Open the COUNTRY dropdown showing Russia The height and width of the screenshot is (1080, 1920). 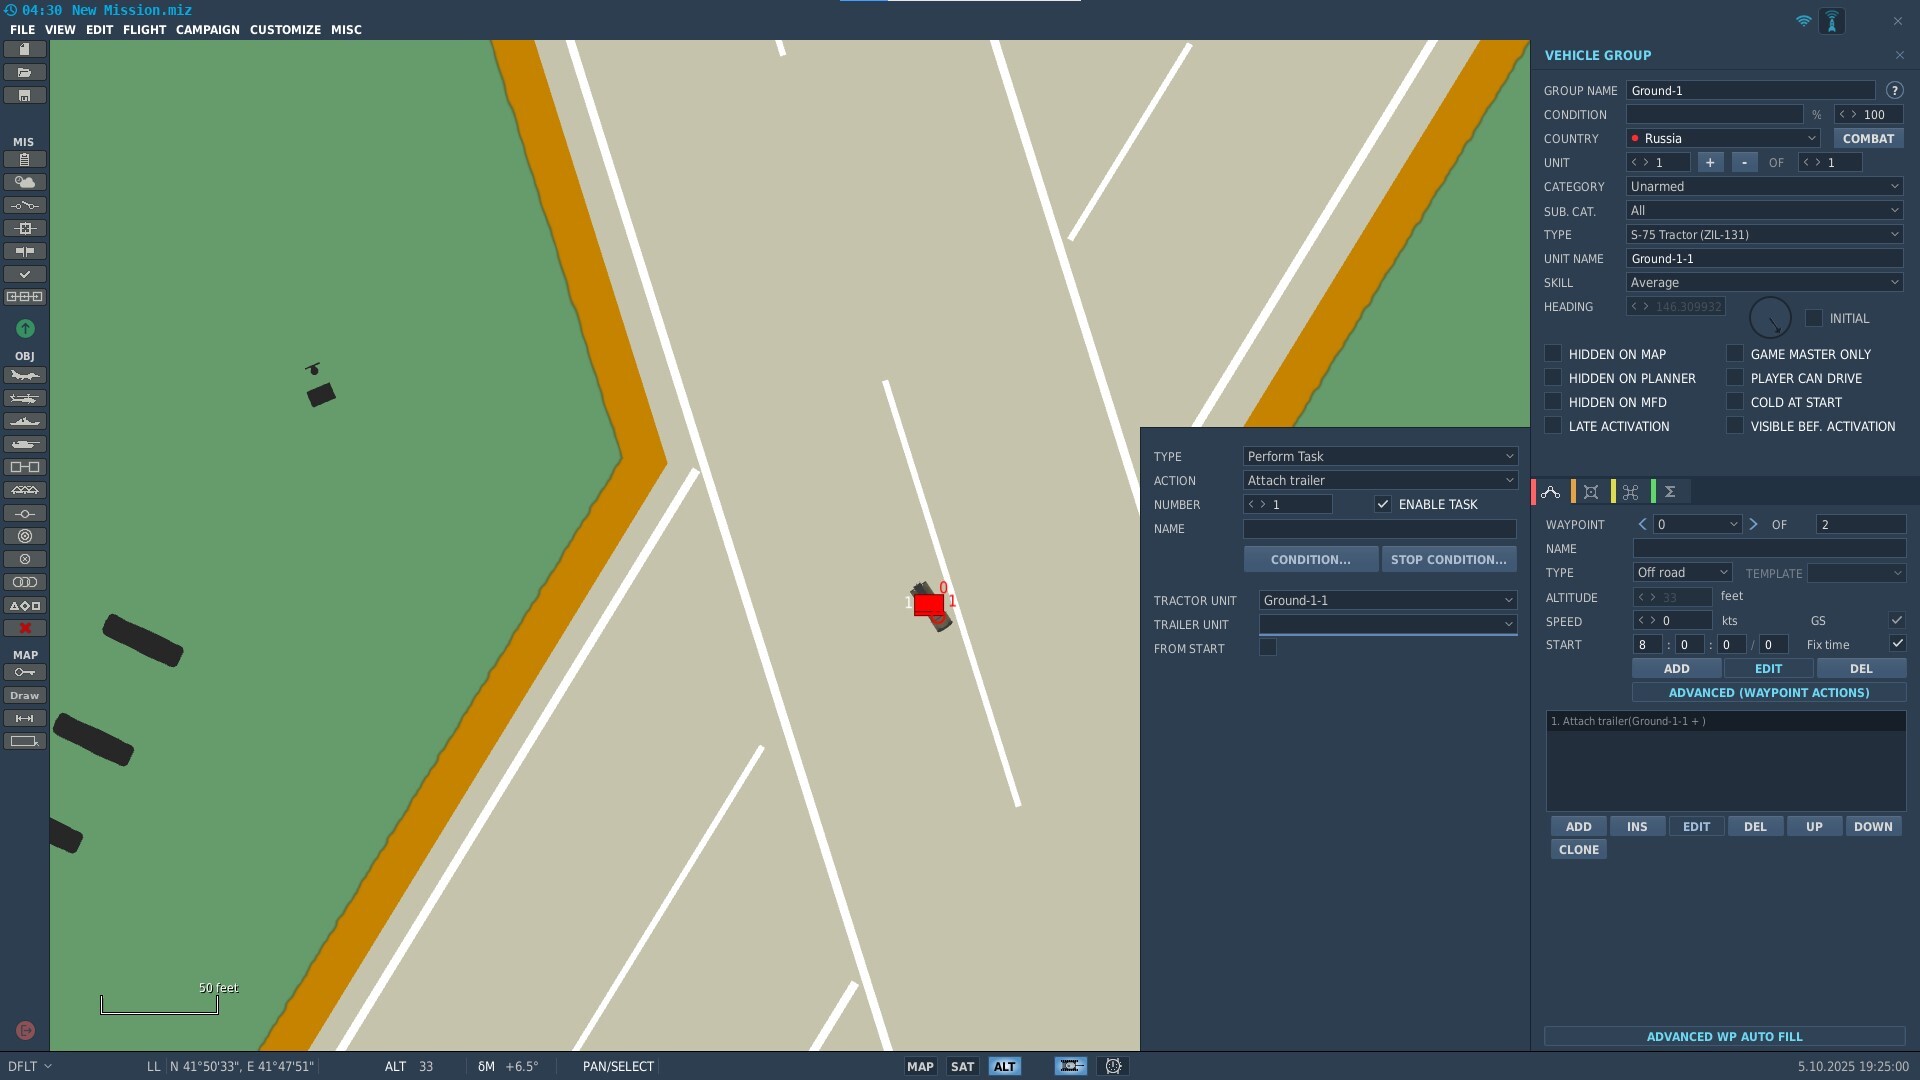[1723, 138]
